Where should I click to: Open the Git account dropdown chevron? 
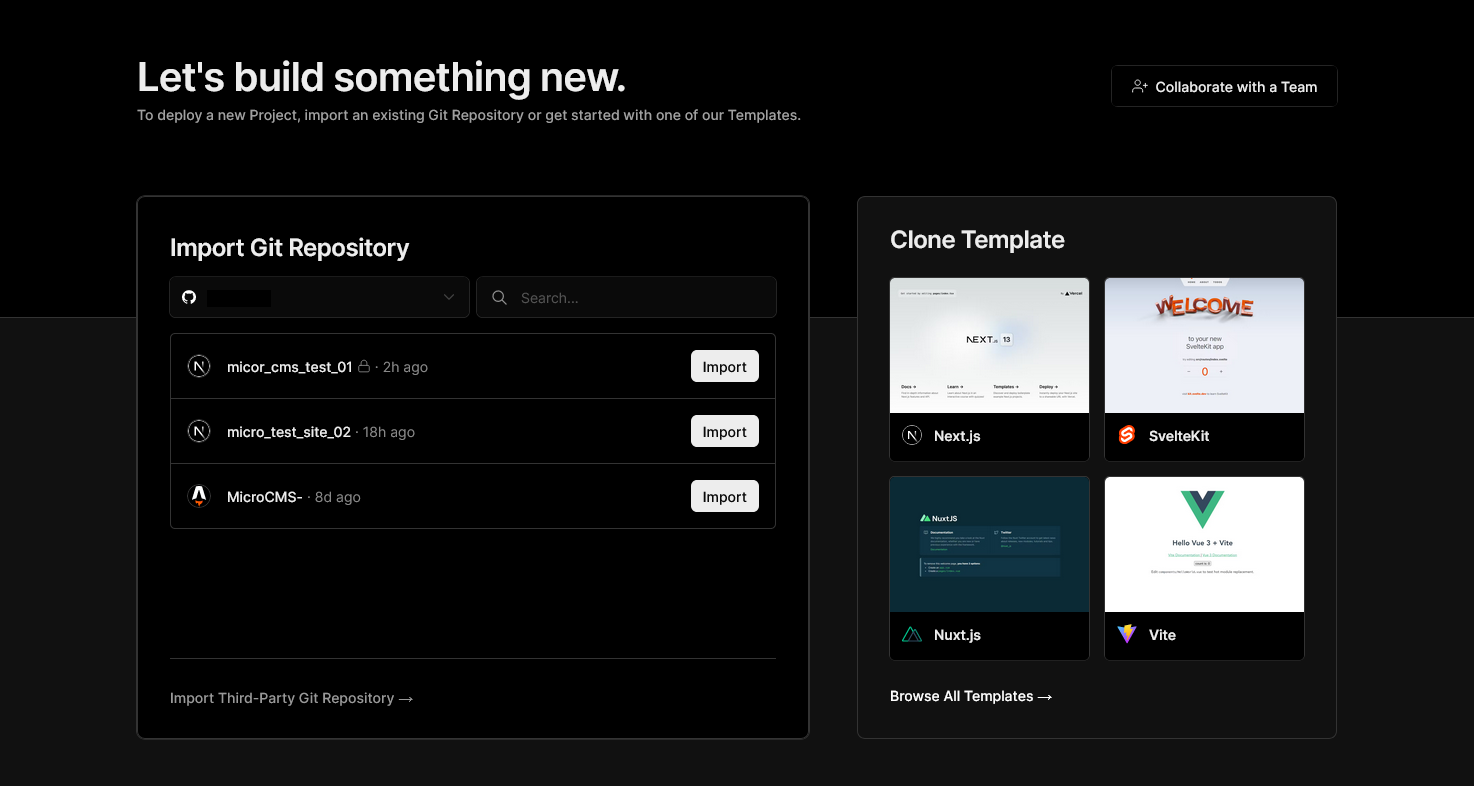(449, 298)
